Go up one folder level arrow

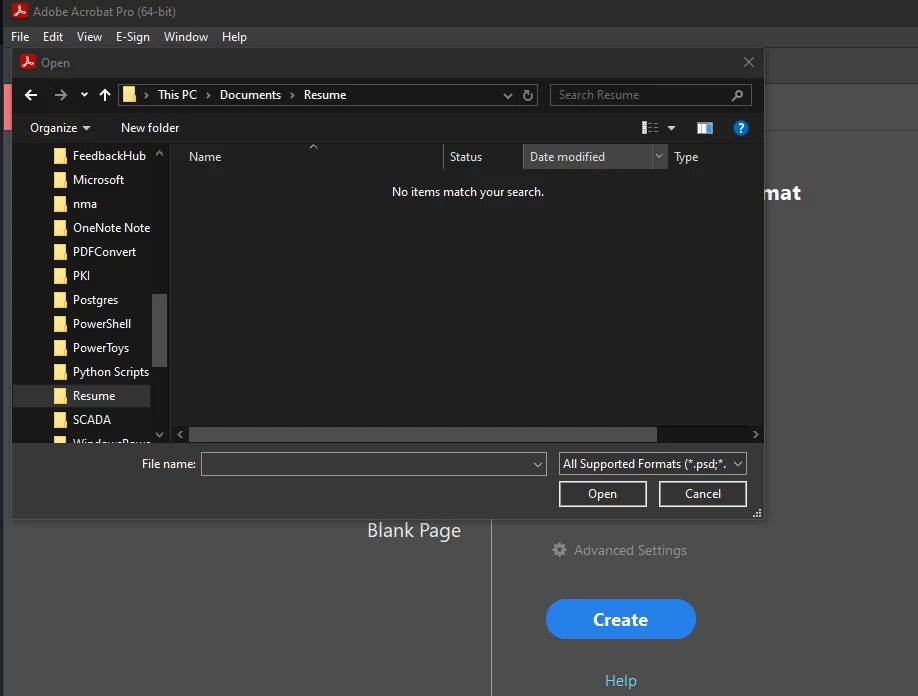105,95
